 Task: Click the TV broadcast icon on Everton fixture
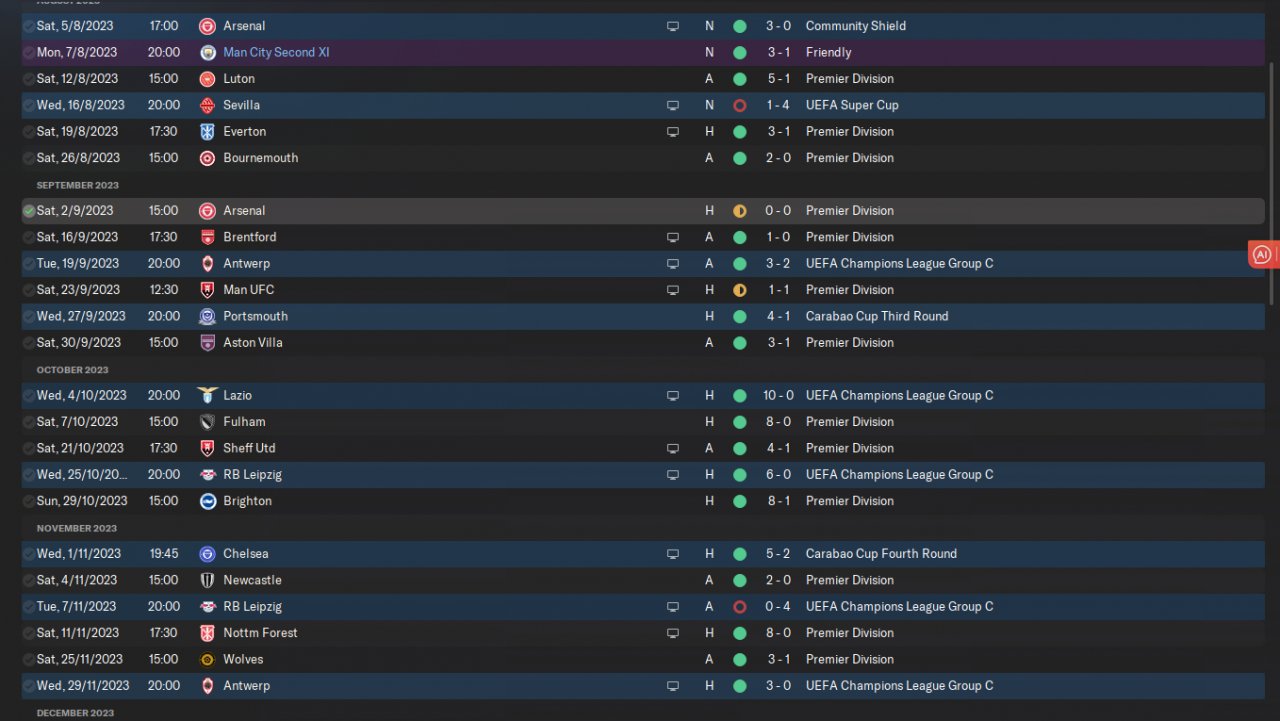click(x=673, y=131)
